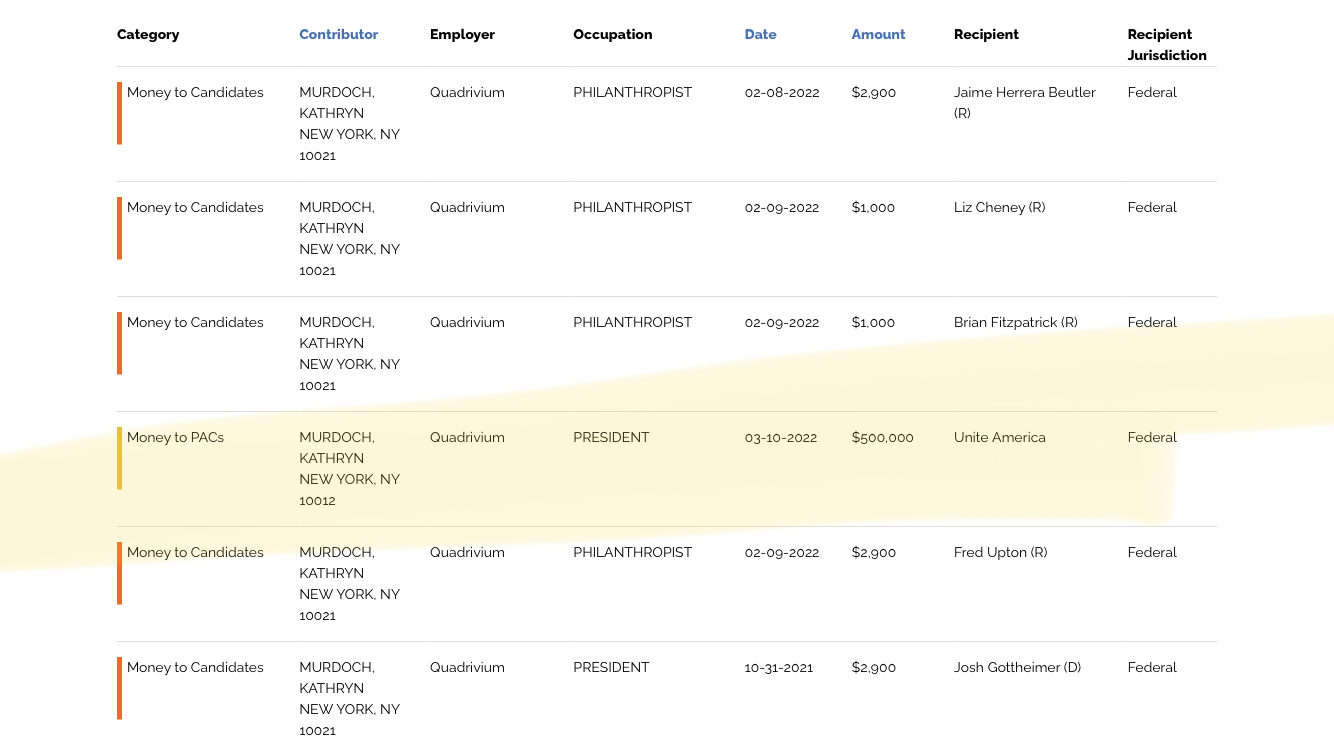The width and height of the screenshot is (1334, 750).
Task: Select contributor Murdoch in Liz Cheney row
Action: (349, 238)
